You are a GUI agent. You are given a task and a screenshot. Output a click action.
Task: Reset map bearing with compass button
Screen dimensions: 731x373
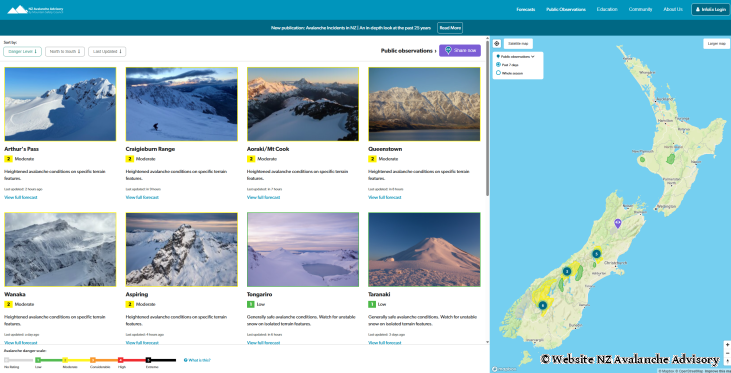click(727, 361)
